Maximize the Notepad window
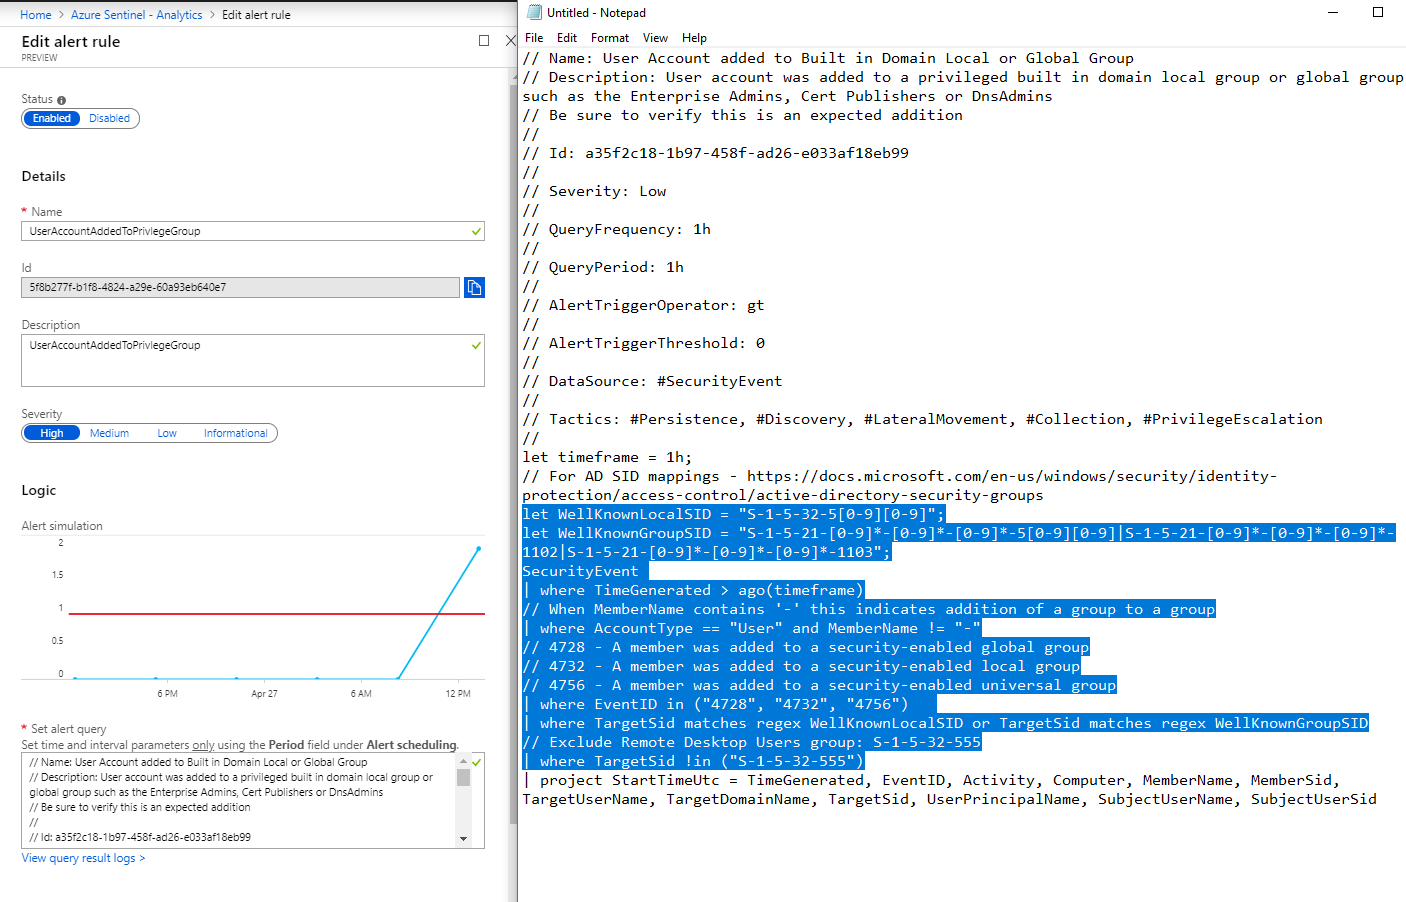The width and height of the screenshot is (1406, 902). click(x=1378, y=13)
